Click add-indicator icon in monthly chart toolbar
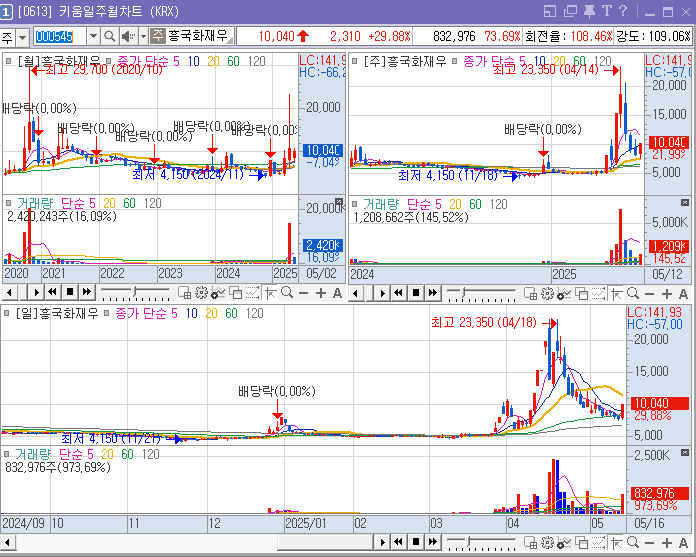 [218, 293]
